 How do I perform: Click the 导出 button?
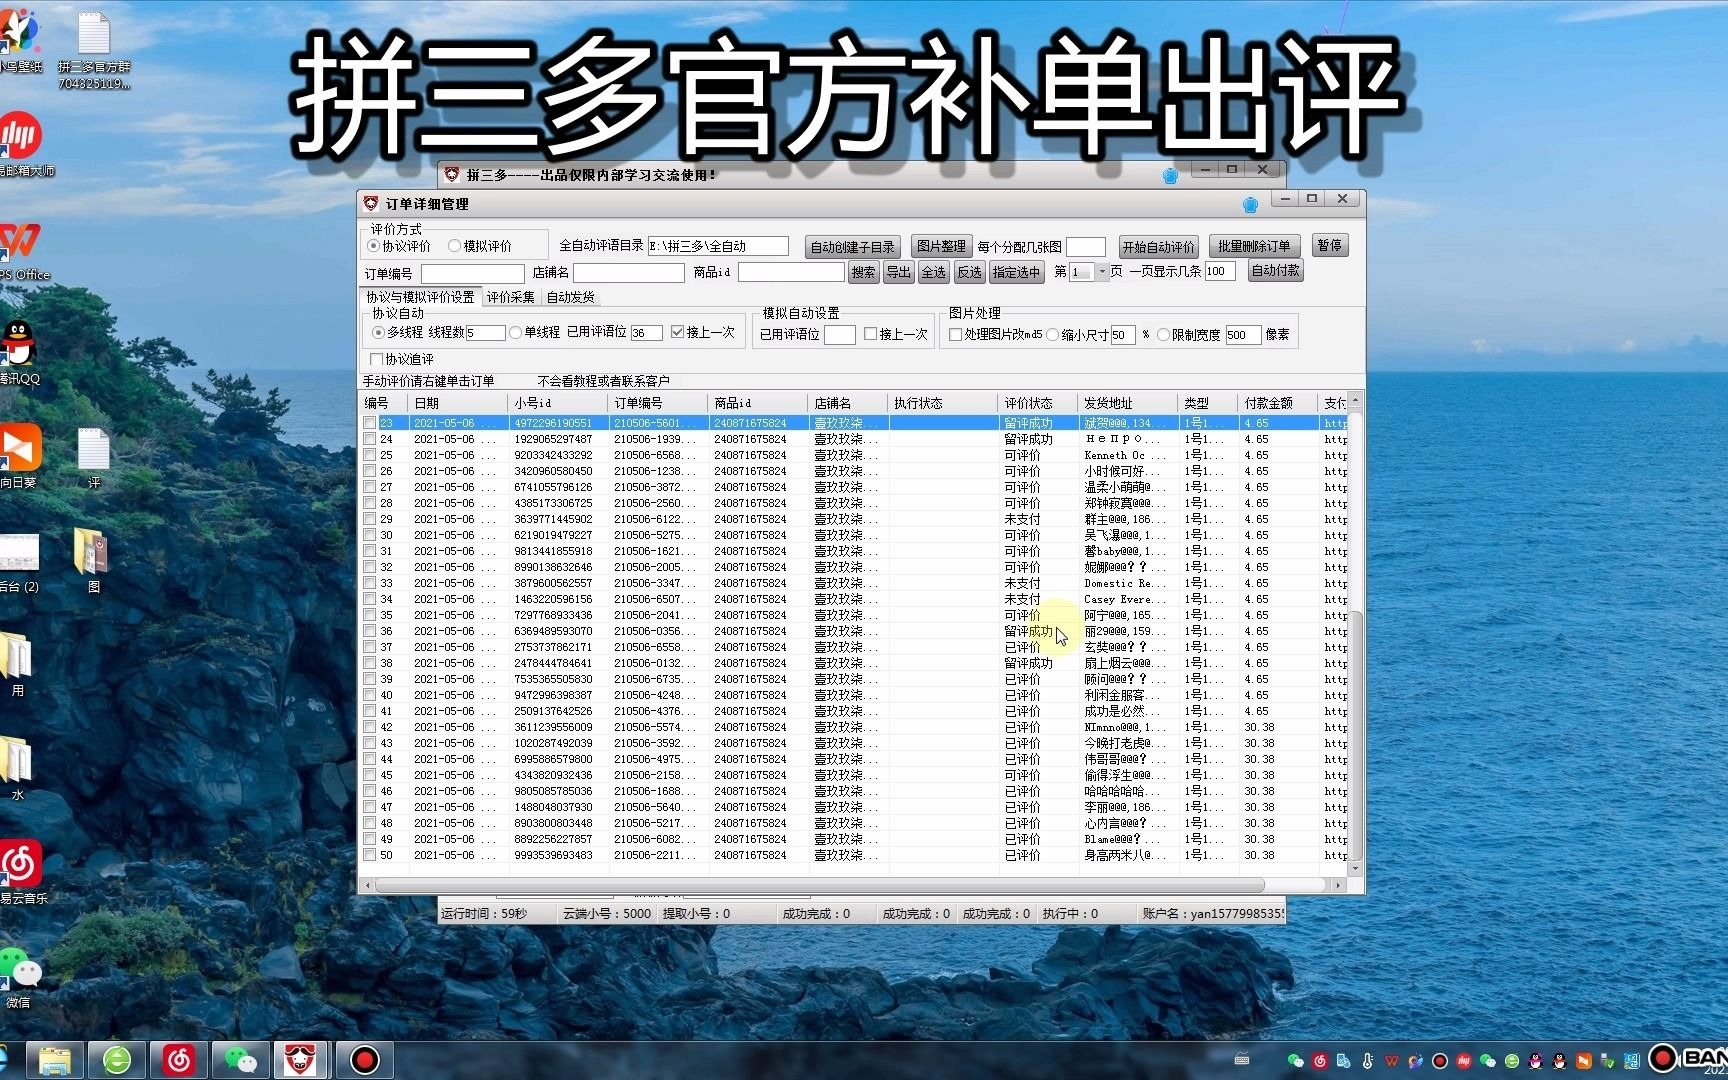(899, 272)
